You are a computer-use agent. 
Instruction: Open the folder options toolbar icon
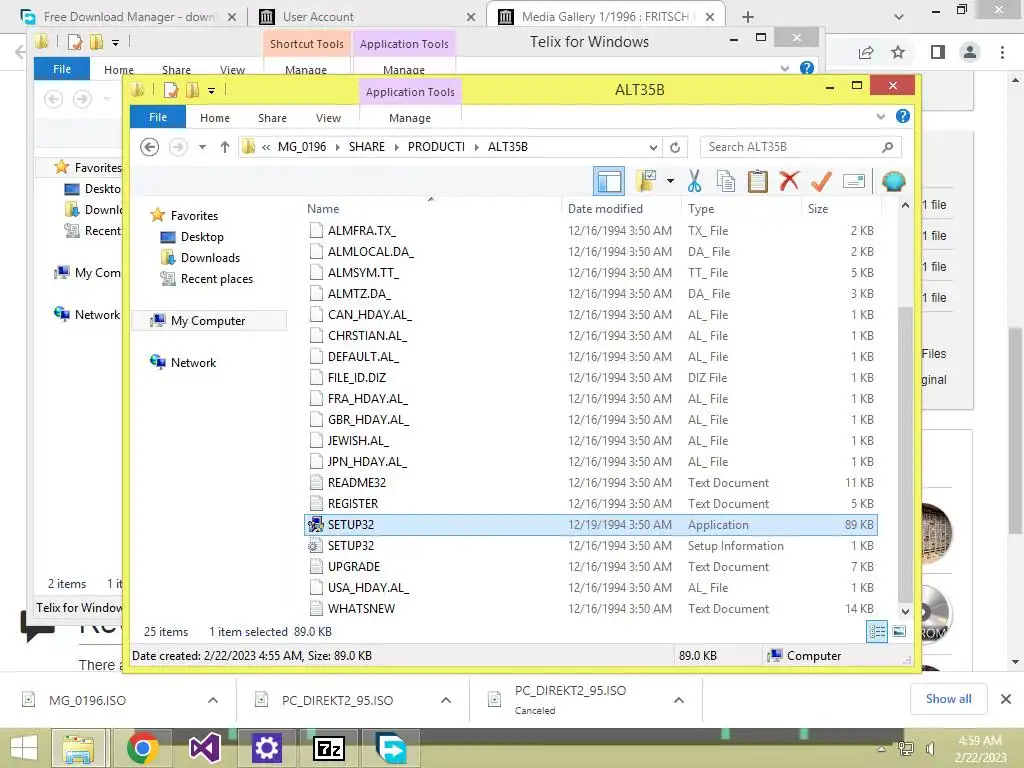pyautogui.click(x=646, y=181)
